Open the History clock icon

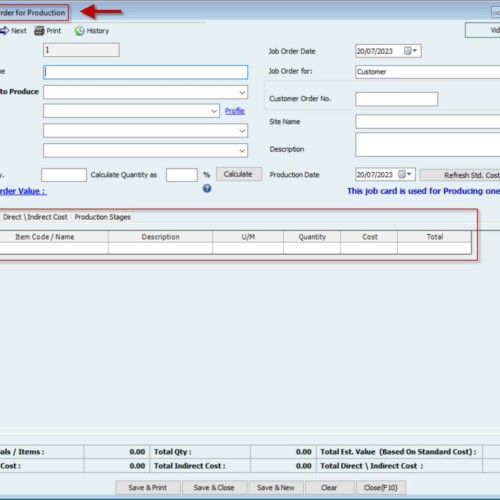click(x=79, y=31)
